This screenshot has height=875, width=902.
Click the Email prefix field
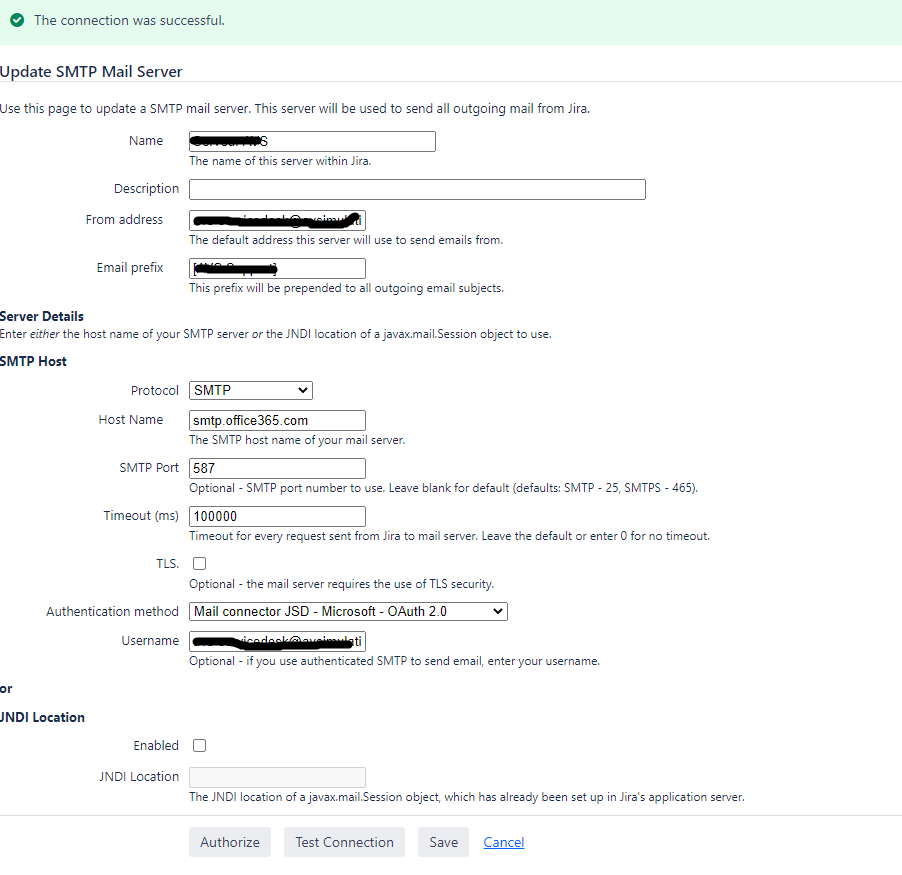pyautogui.click(x=277, y=269)
